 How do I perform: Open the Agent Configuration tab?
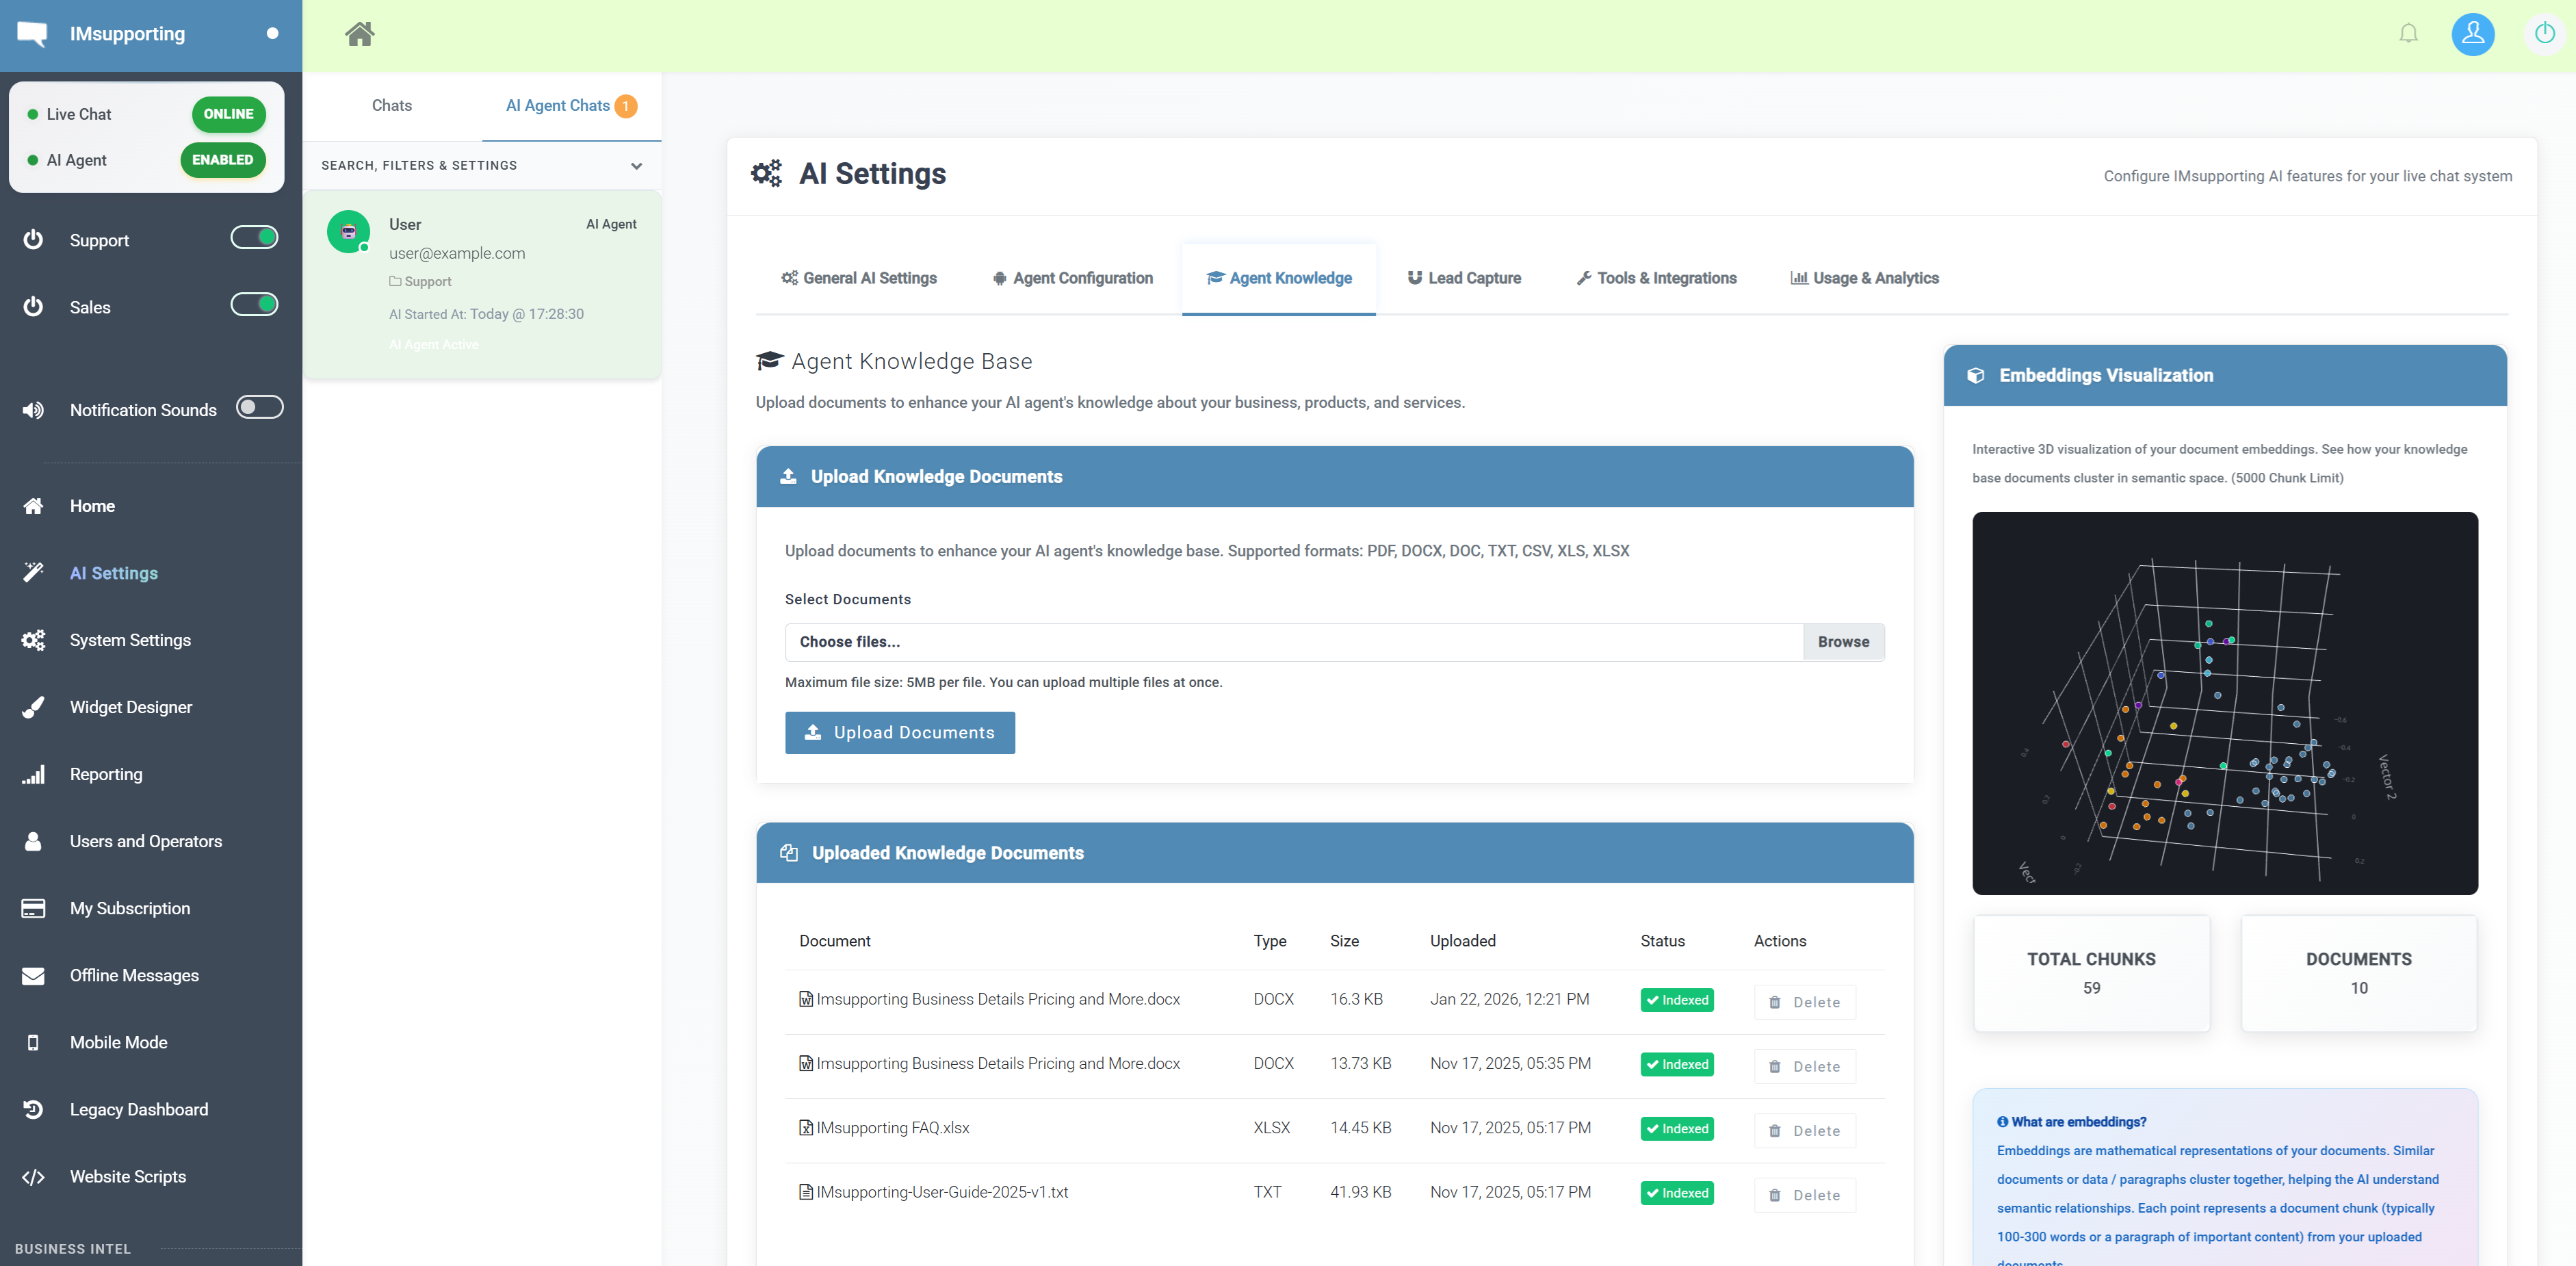click(x=1072, y=278)
